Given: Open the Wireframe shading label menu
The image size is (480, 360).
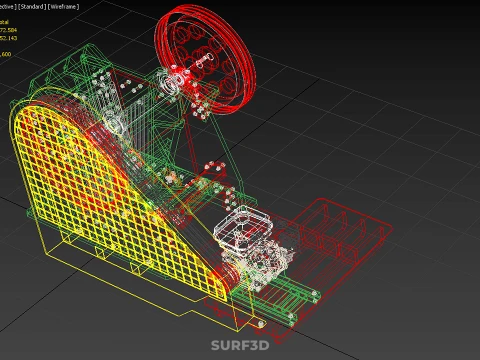Looking at the screenshot, I should [64, 7].
